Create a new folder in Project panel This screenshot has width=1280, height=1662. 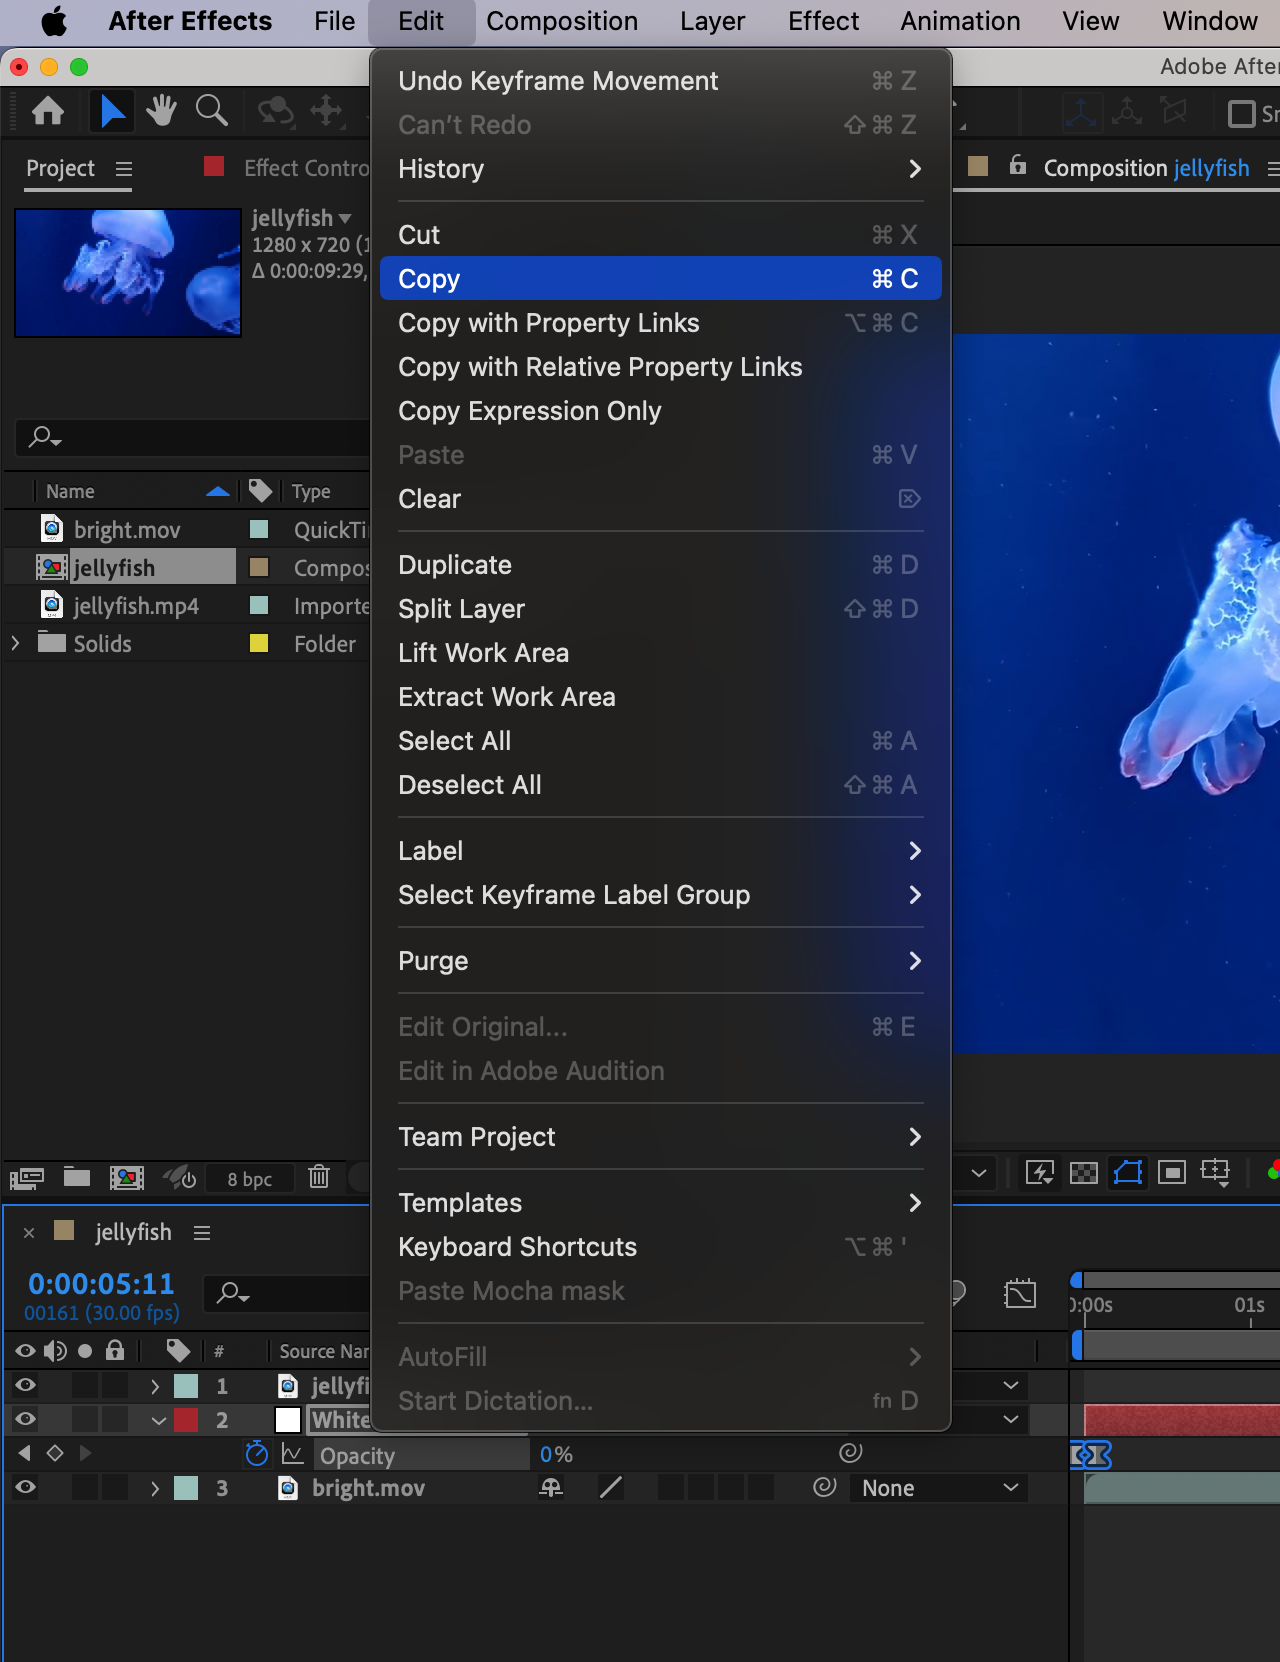77,1177
